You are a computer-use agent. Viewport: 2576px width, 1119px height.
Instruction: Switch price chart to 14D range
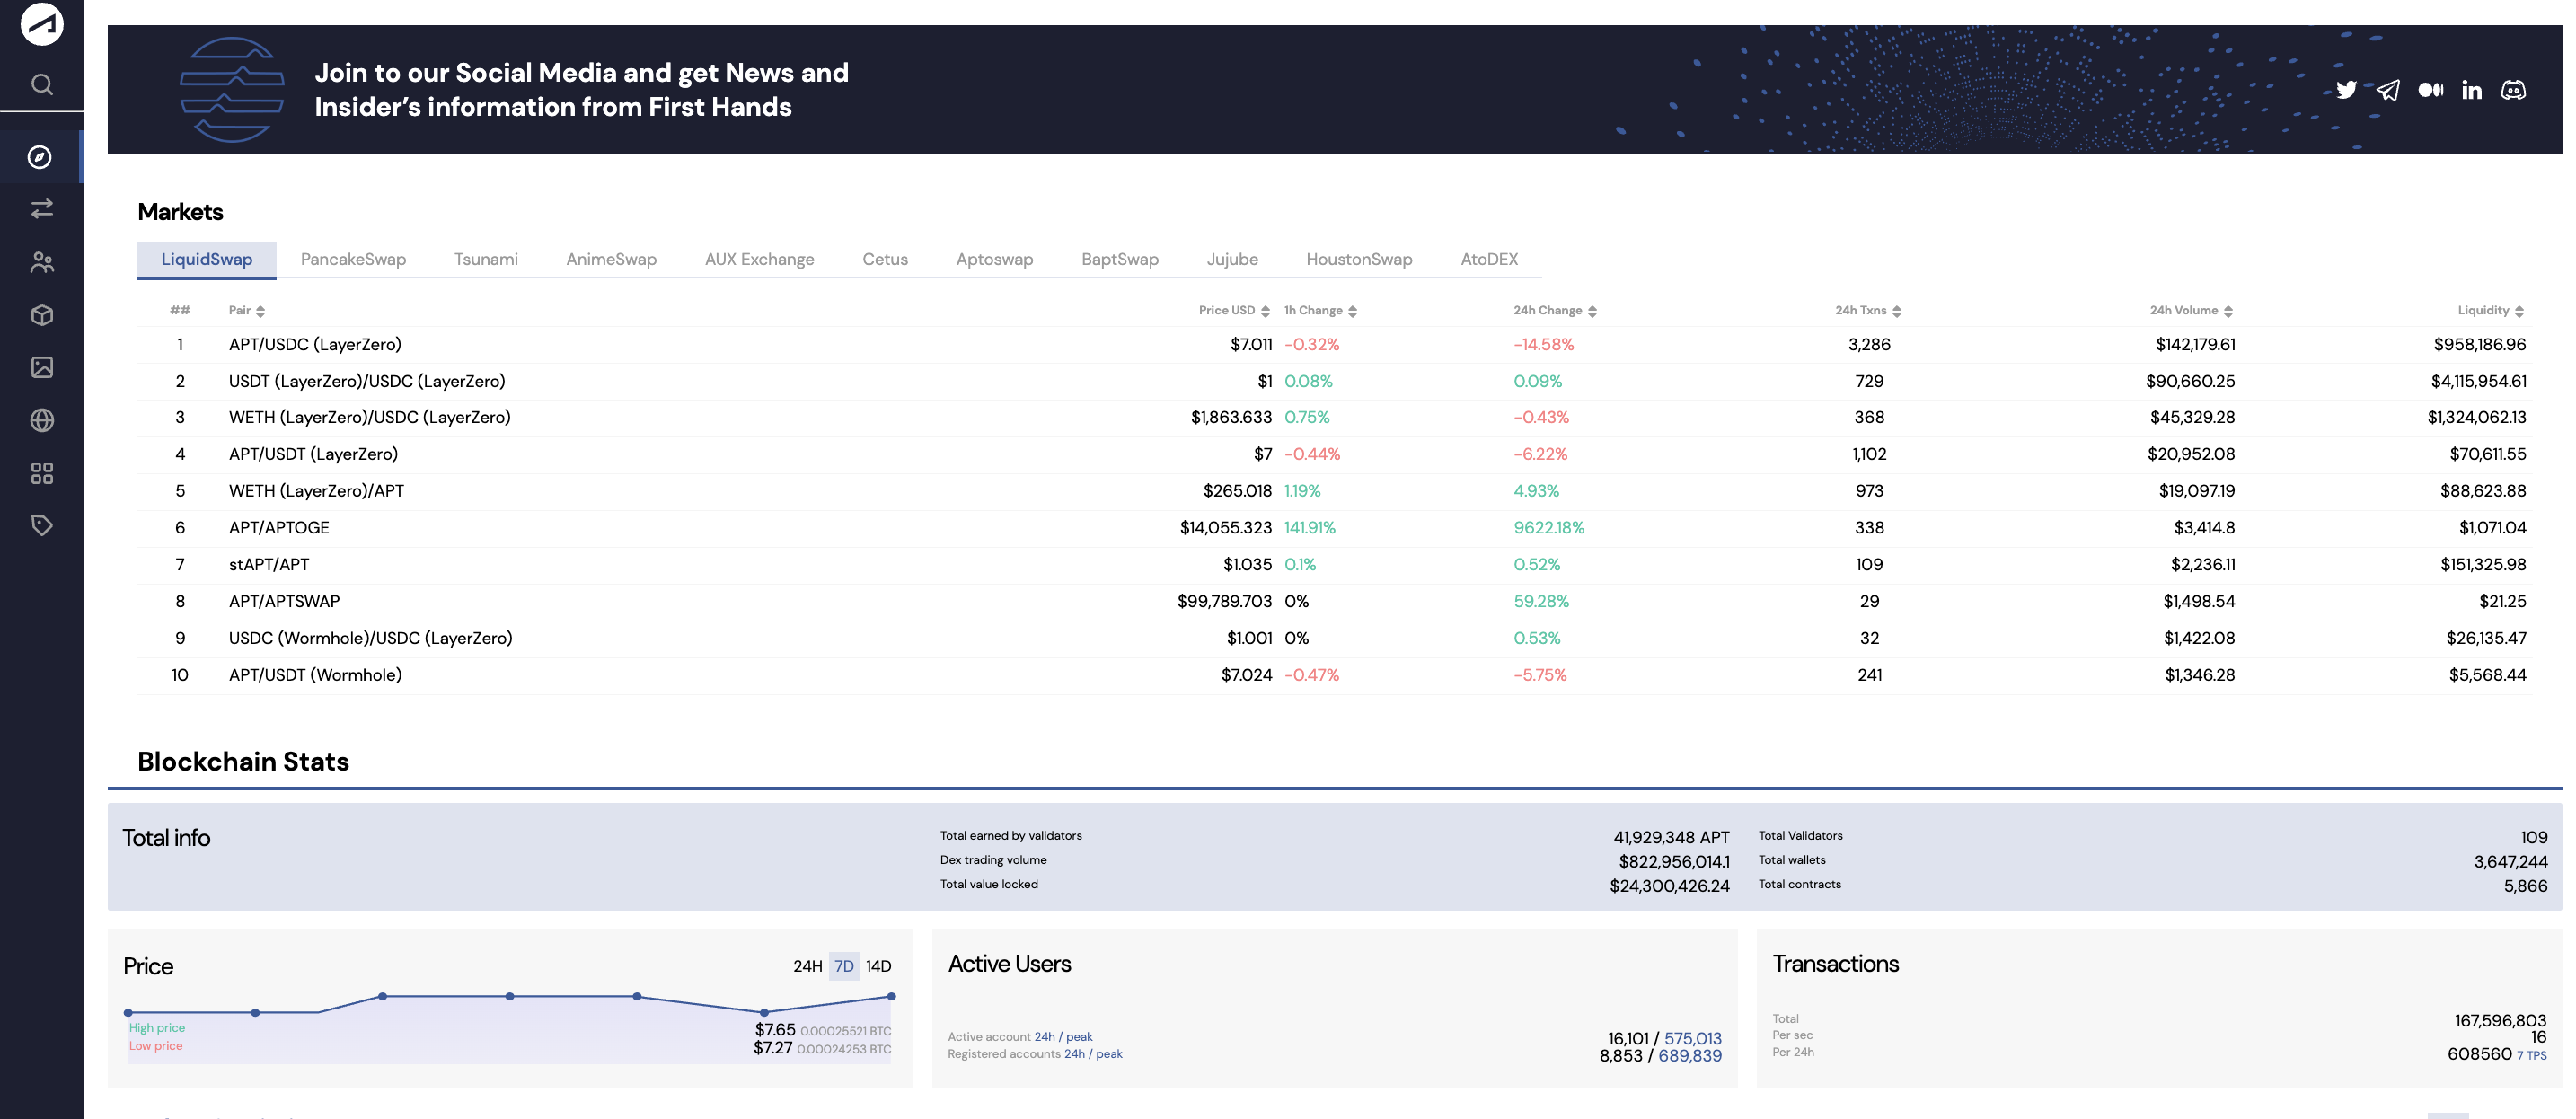click(x=878, y=966)
